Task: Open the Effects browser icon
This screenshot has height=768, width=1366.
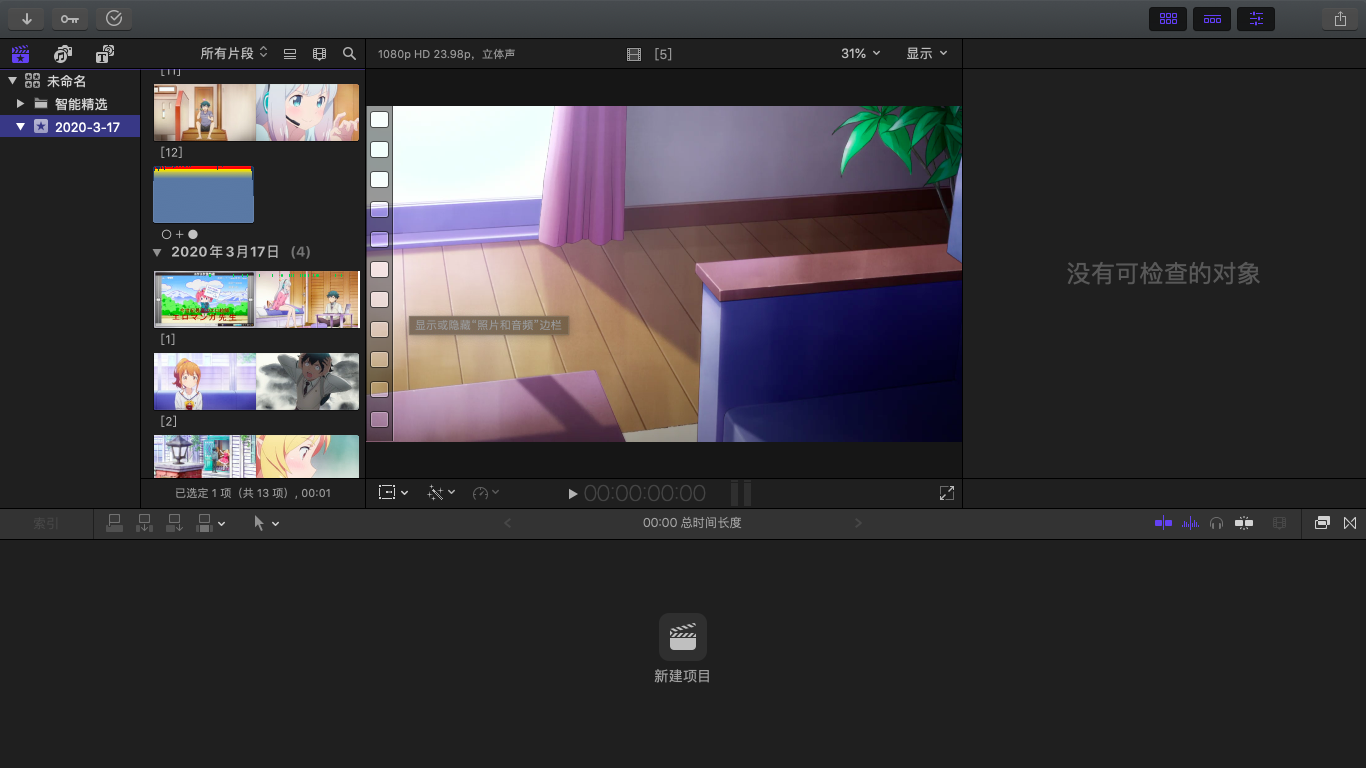Action: click(x=1322, y=523)
